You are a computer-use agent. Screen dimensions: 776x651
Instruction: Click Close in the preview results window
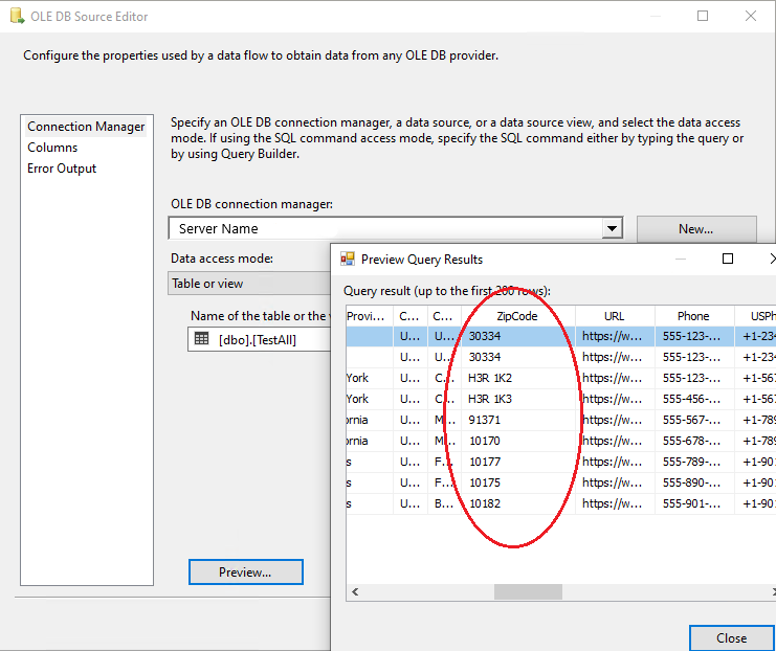pyautogui.click(x=731, y=638)
